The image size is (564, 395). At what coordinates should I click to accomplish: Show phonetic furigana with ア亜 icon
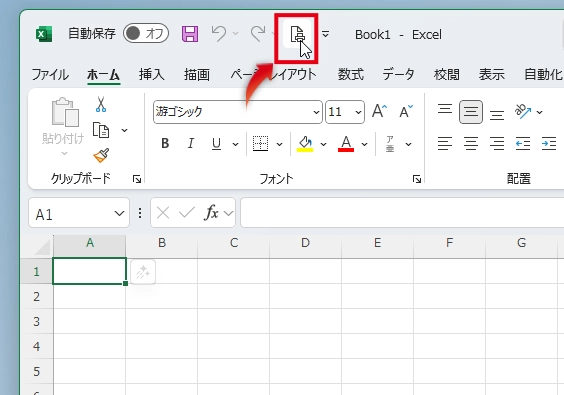click(390, 144)
